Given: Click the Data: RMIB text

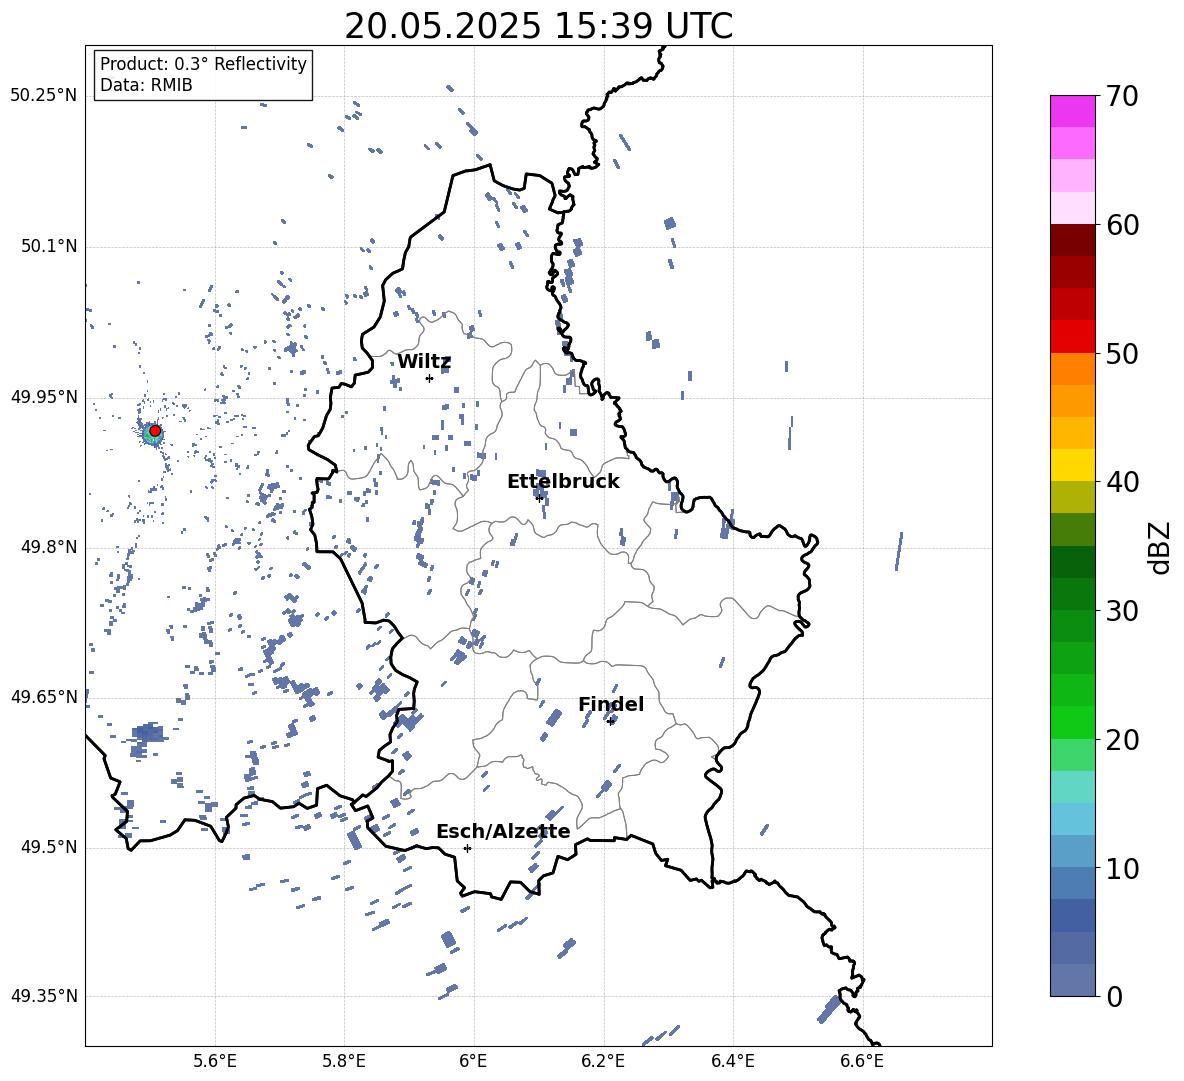Looking at the screenshot, I should pos(146,85).
